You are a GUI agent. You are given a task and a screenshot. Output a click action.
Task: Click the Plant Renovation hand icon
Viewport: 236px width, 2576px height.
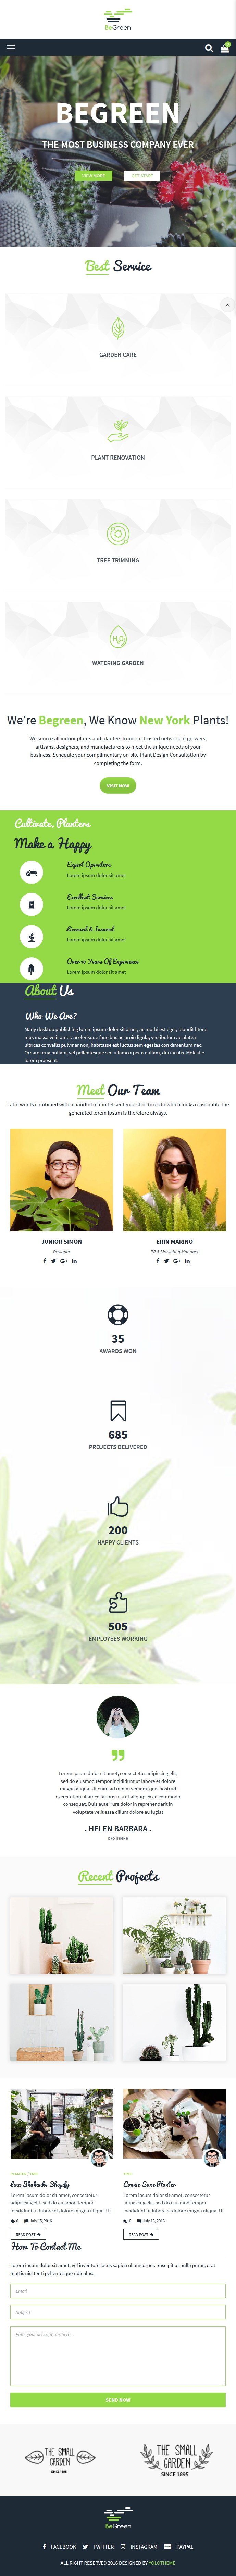118,430
